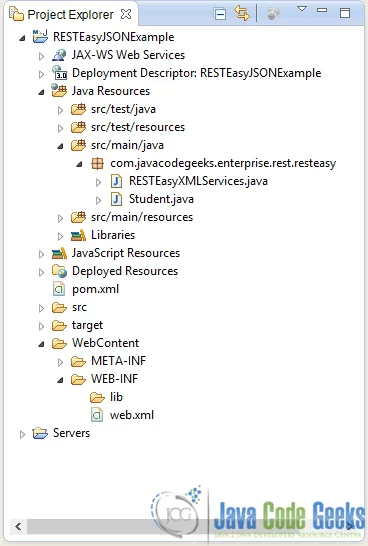Select the Deployed Resources label
The width and height of the screenshot is (368, 546).
125,271
